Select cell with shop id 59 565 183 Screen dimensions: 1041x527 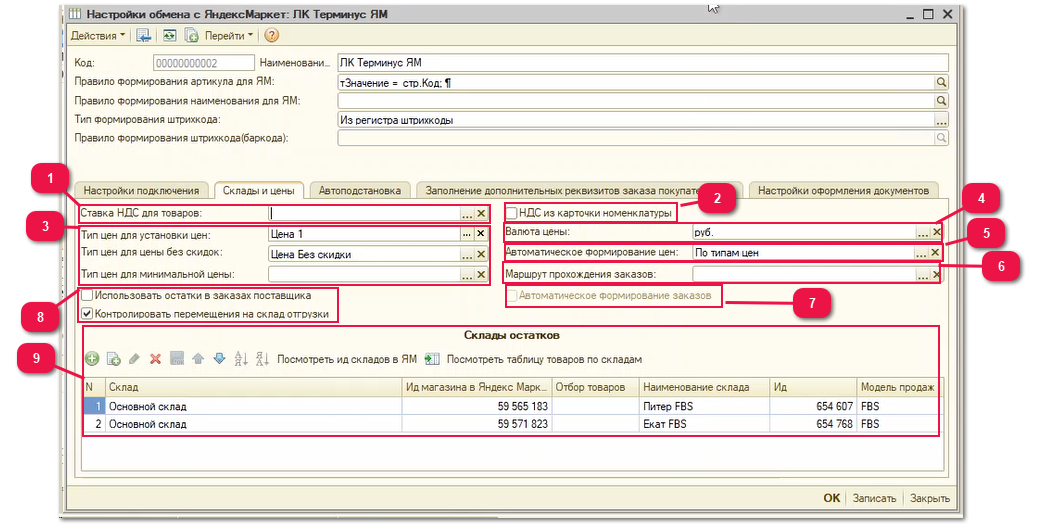point(477,406)
